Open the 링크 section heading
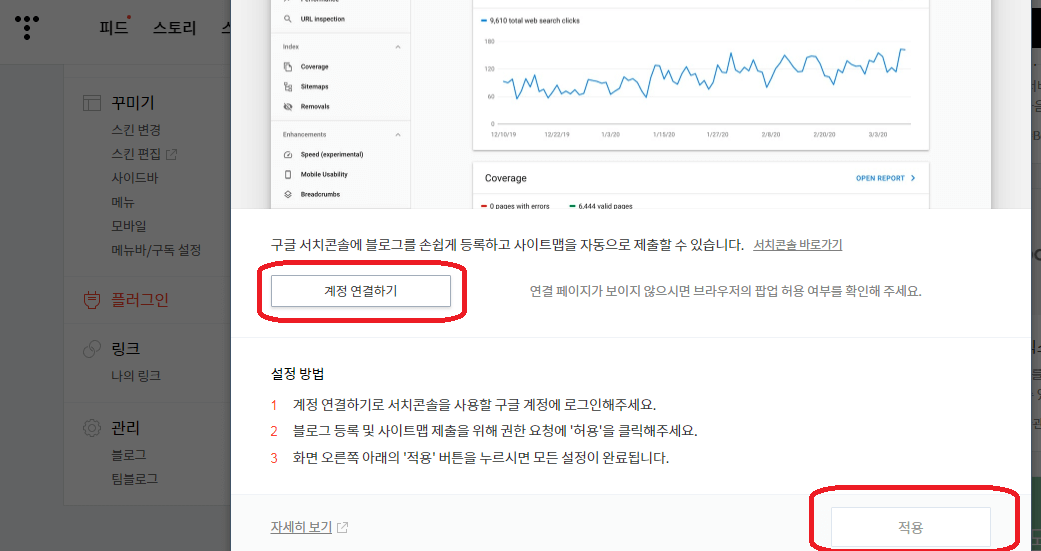 click(125, 349)
